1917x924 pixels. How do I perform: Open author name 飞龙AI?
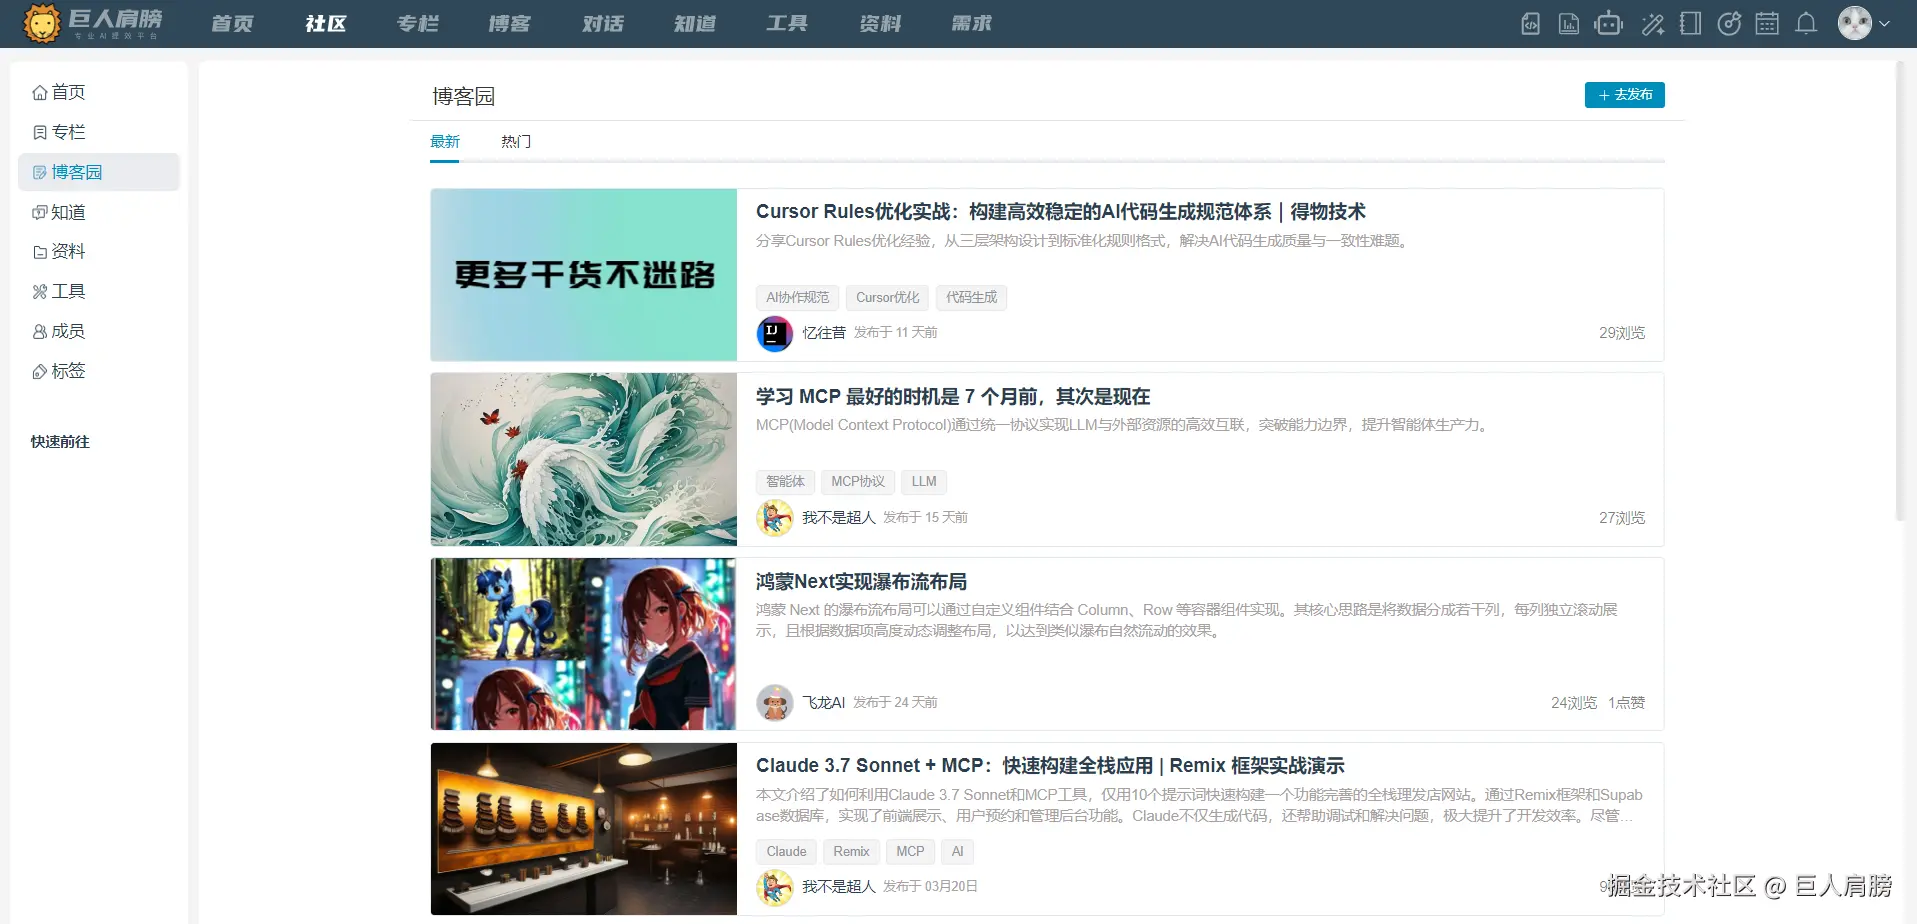coord(823,703)
